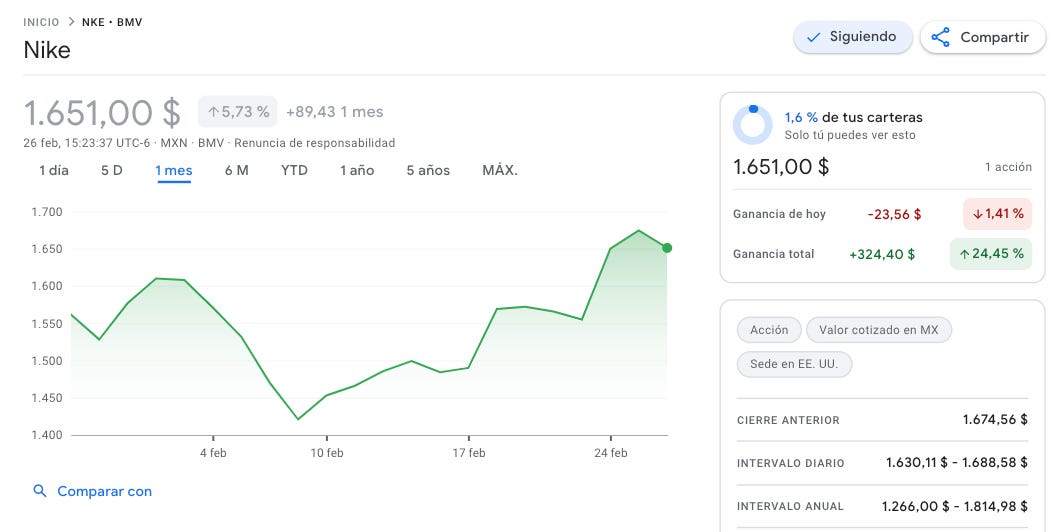Click the -23,56 $ value
1055x532 pixels.
[894, 215]
